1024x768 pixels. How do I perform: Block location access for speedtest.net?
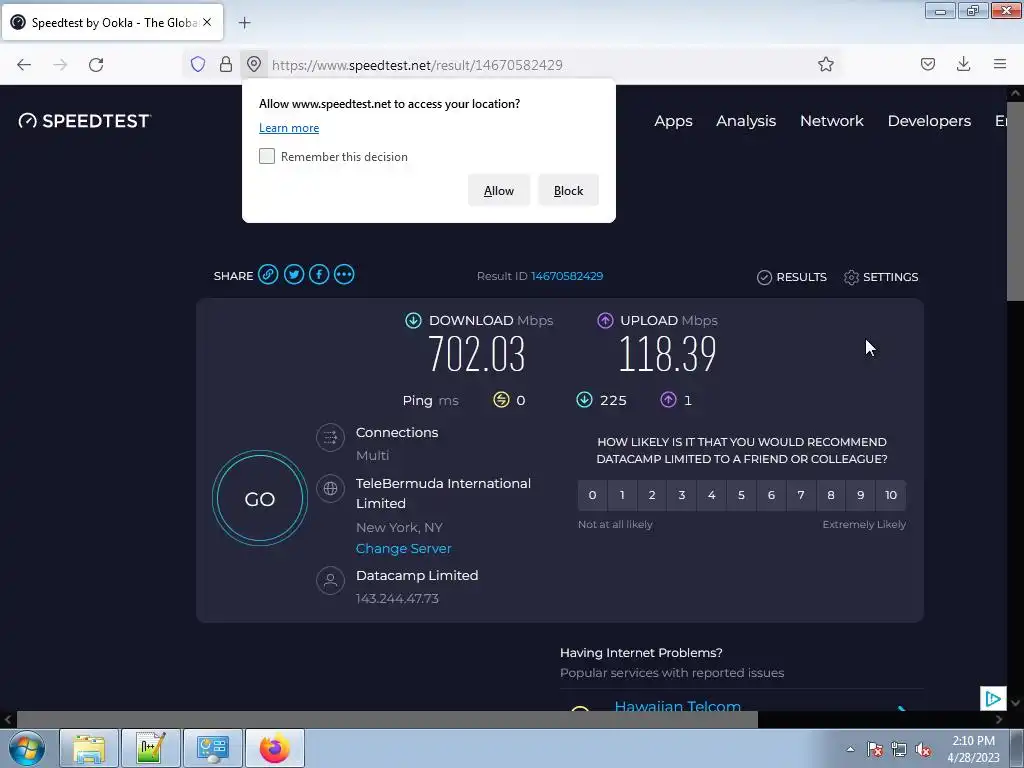(x=568, y=190)
